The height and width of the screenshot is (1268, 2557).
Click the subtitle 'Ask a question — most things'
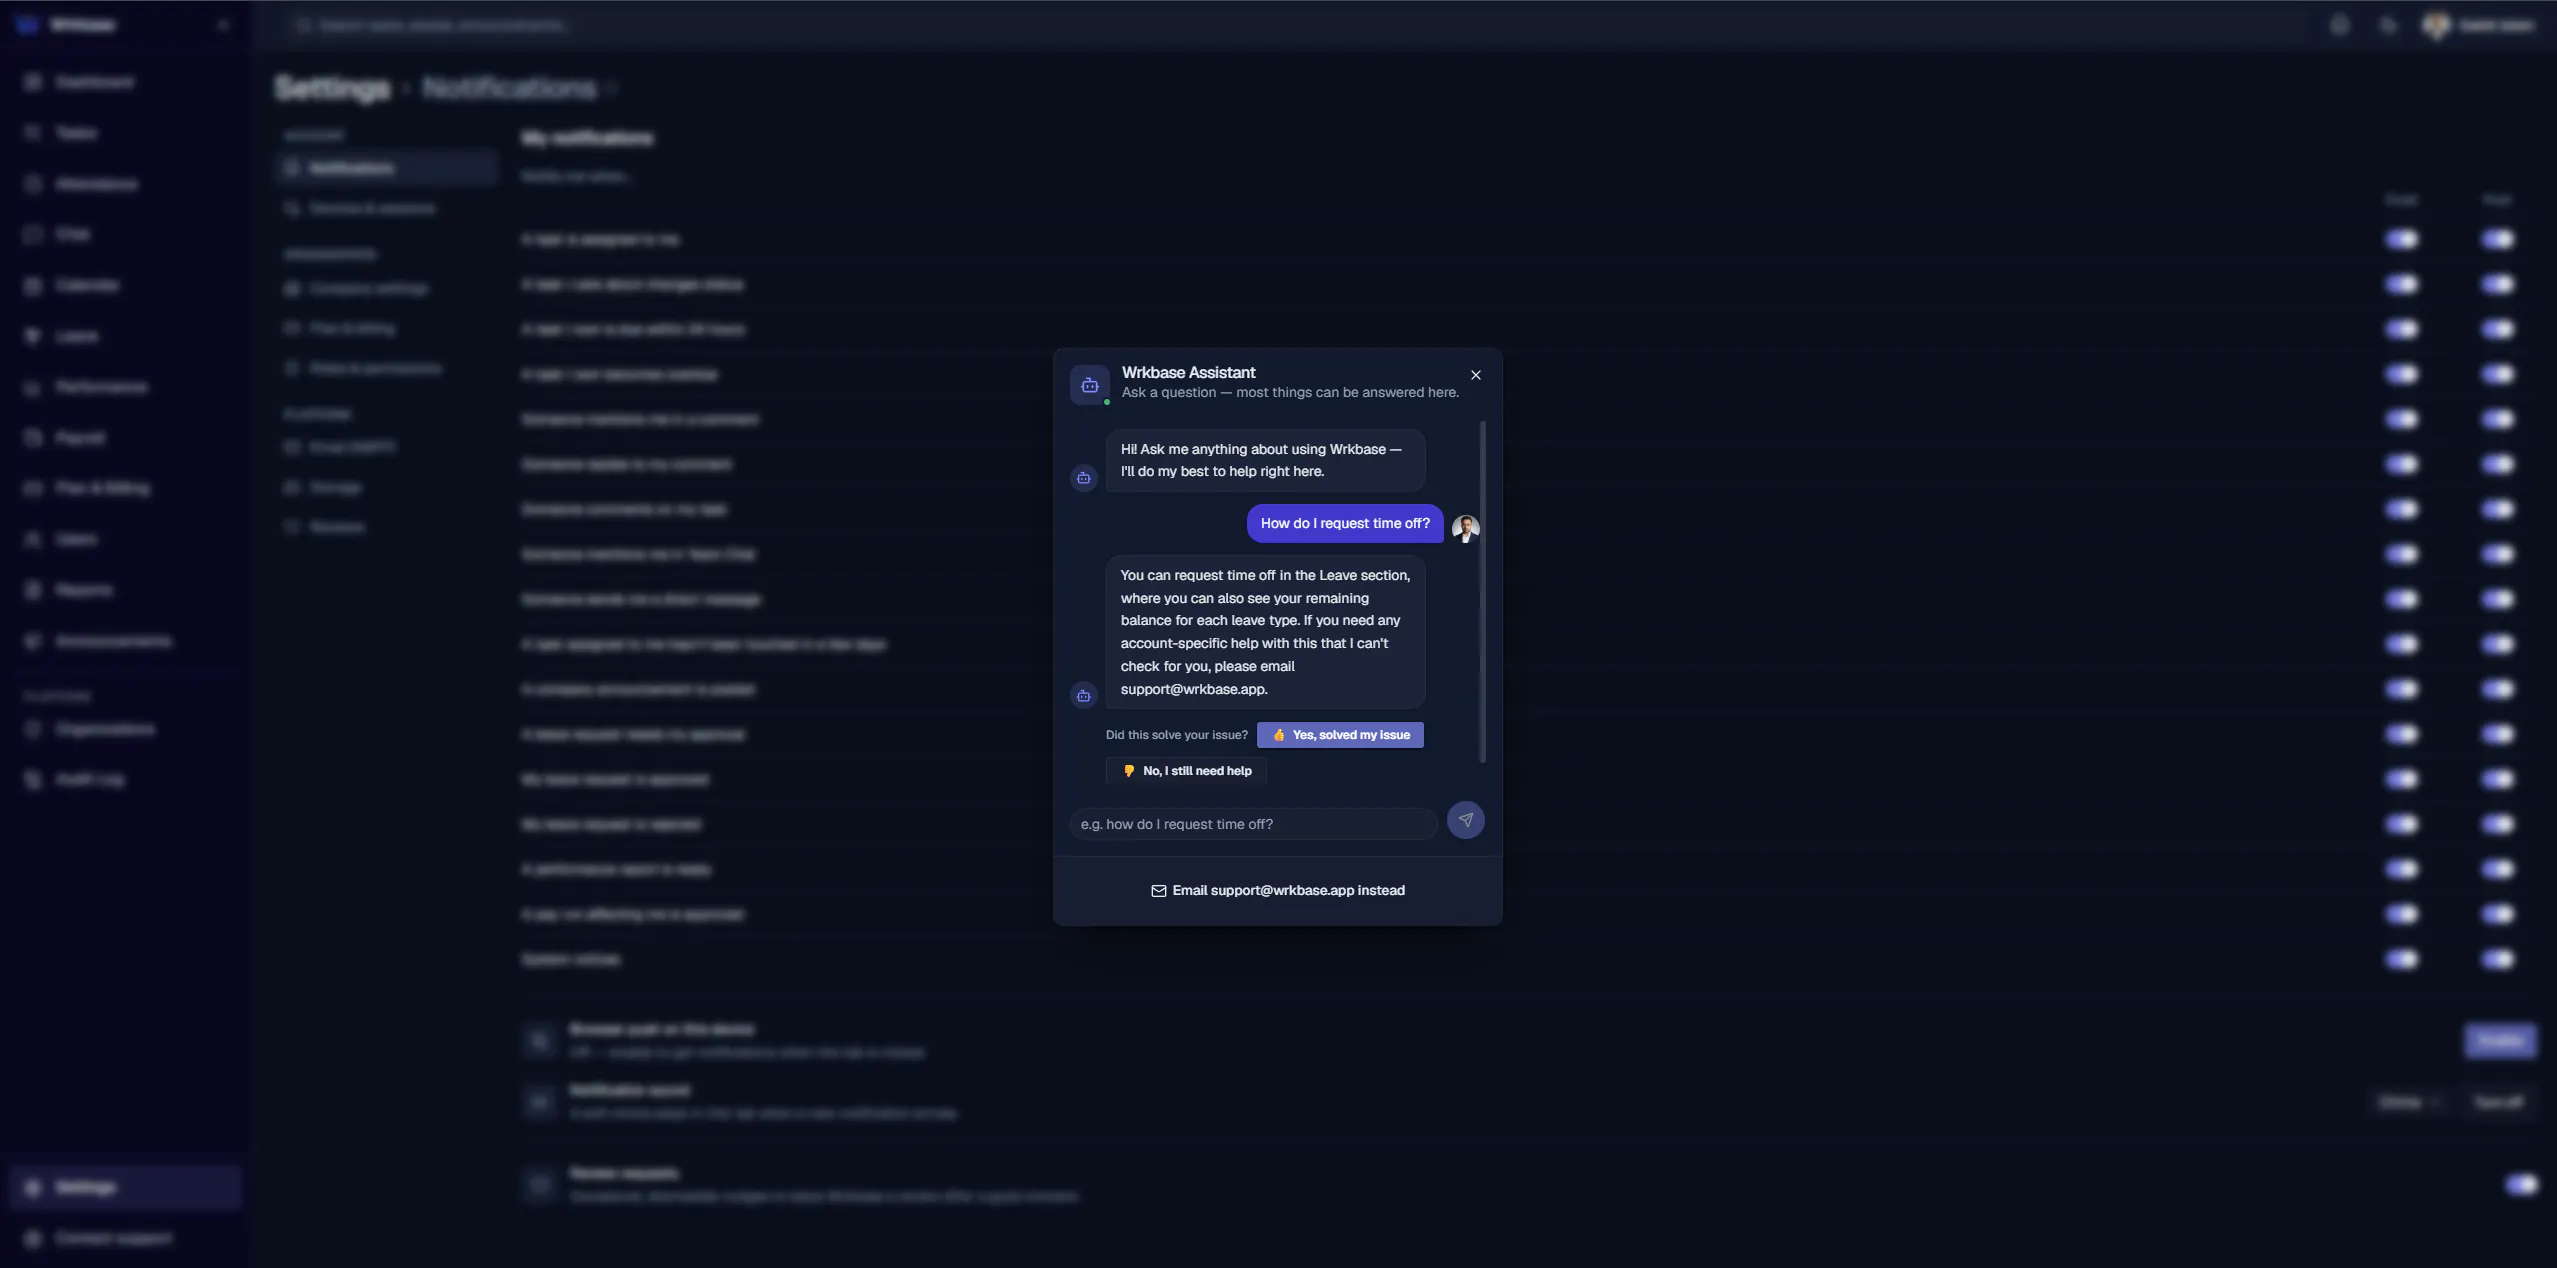1290,392
